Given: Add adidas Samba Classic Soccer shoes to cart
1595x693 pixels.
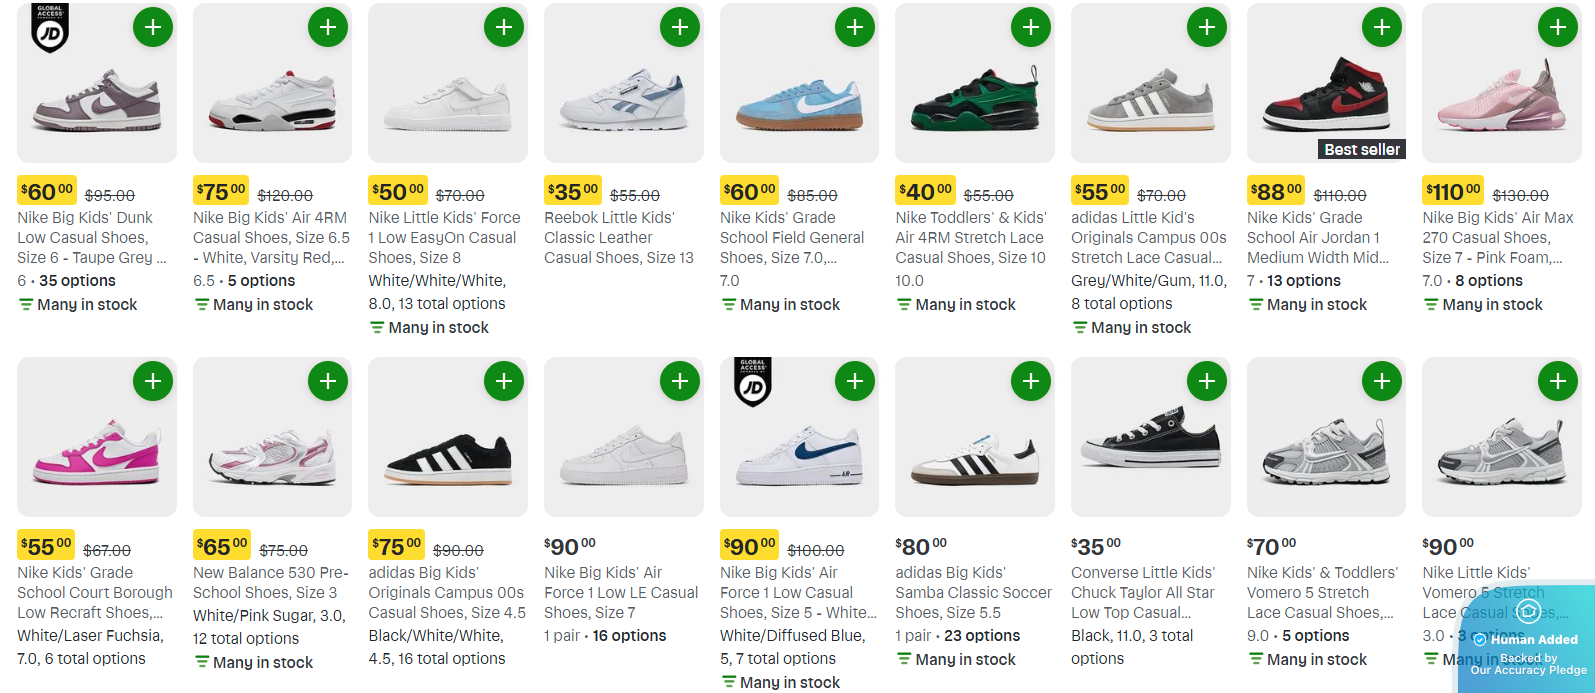Looking at the screenshot, I should pos(1031,381).
